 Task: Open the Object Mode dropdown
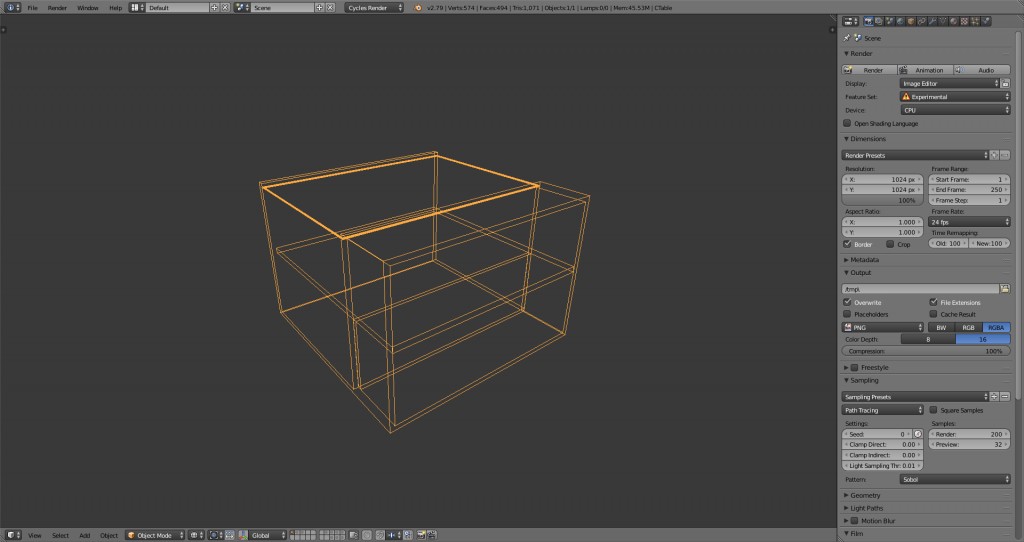click(155, 535)
